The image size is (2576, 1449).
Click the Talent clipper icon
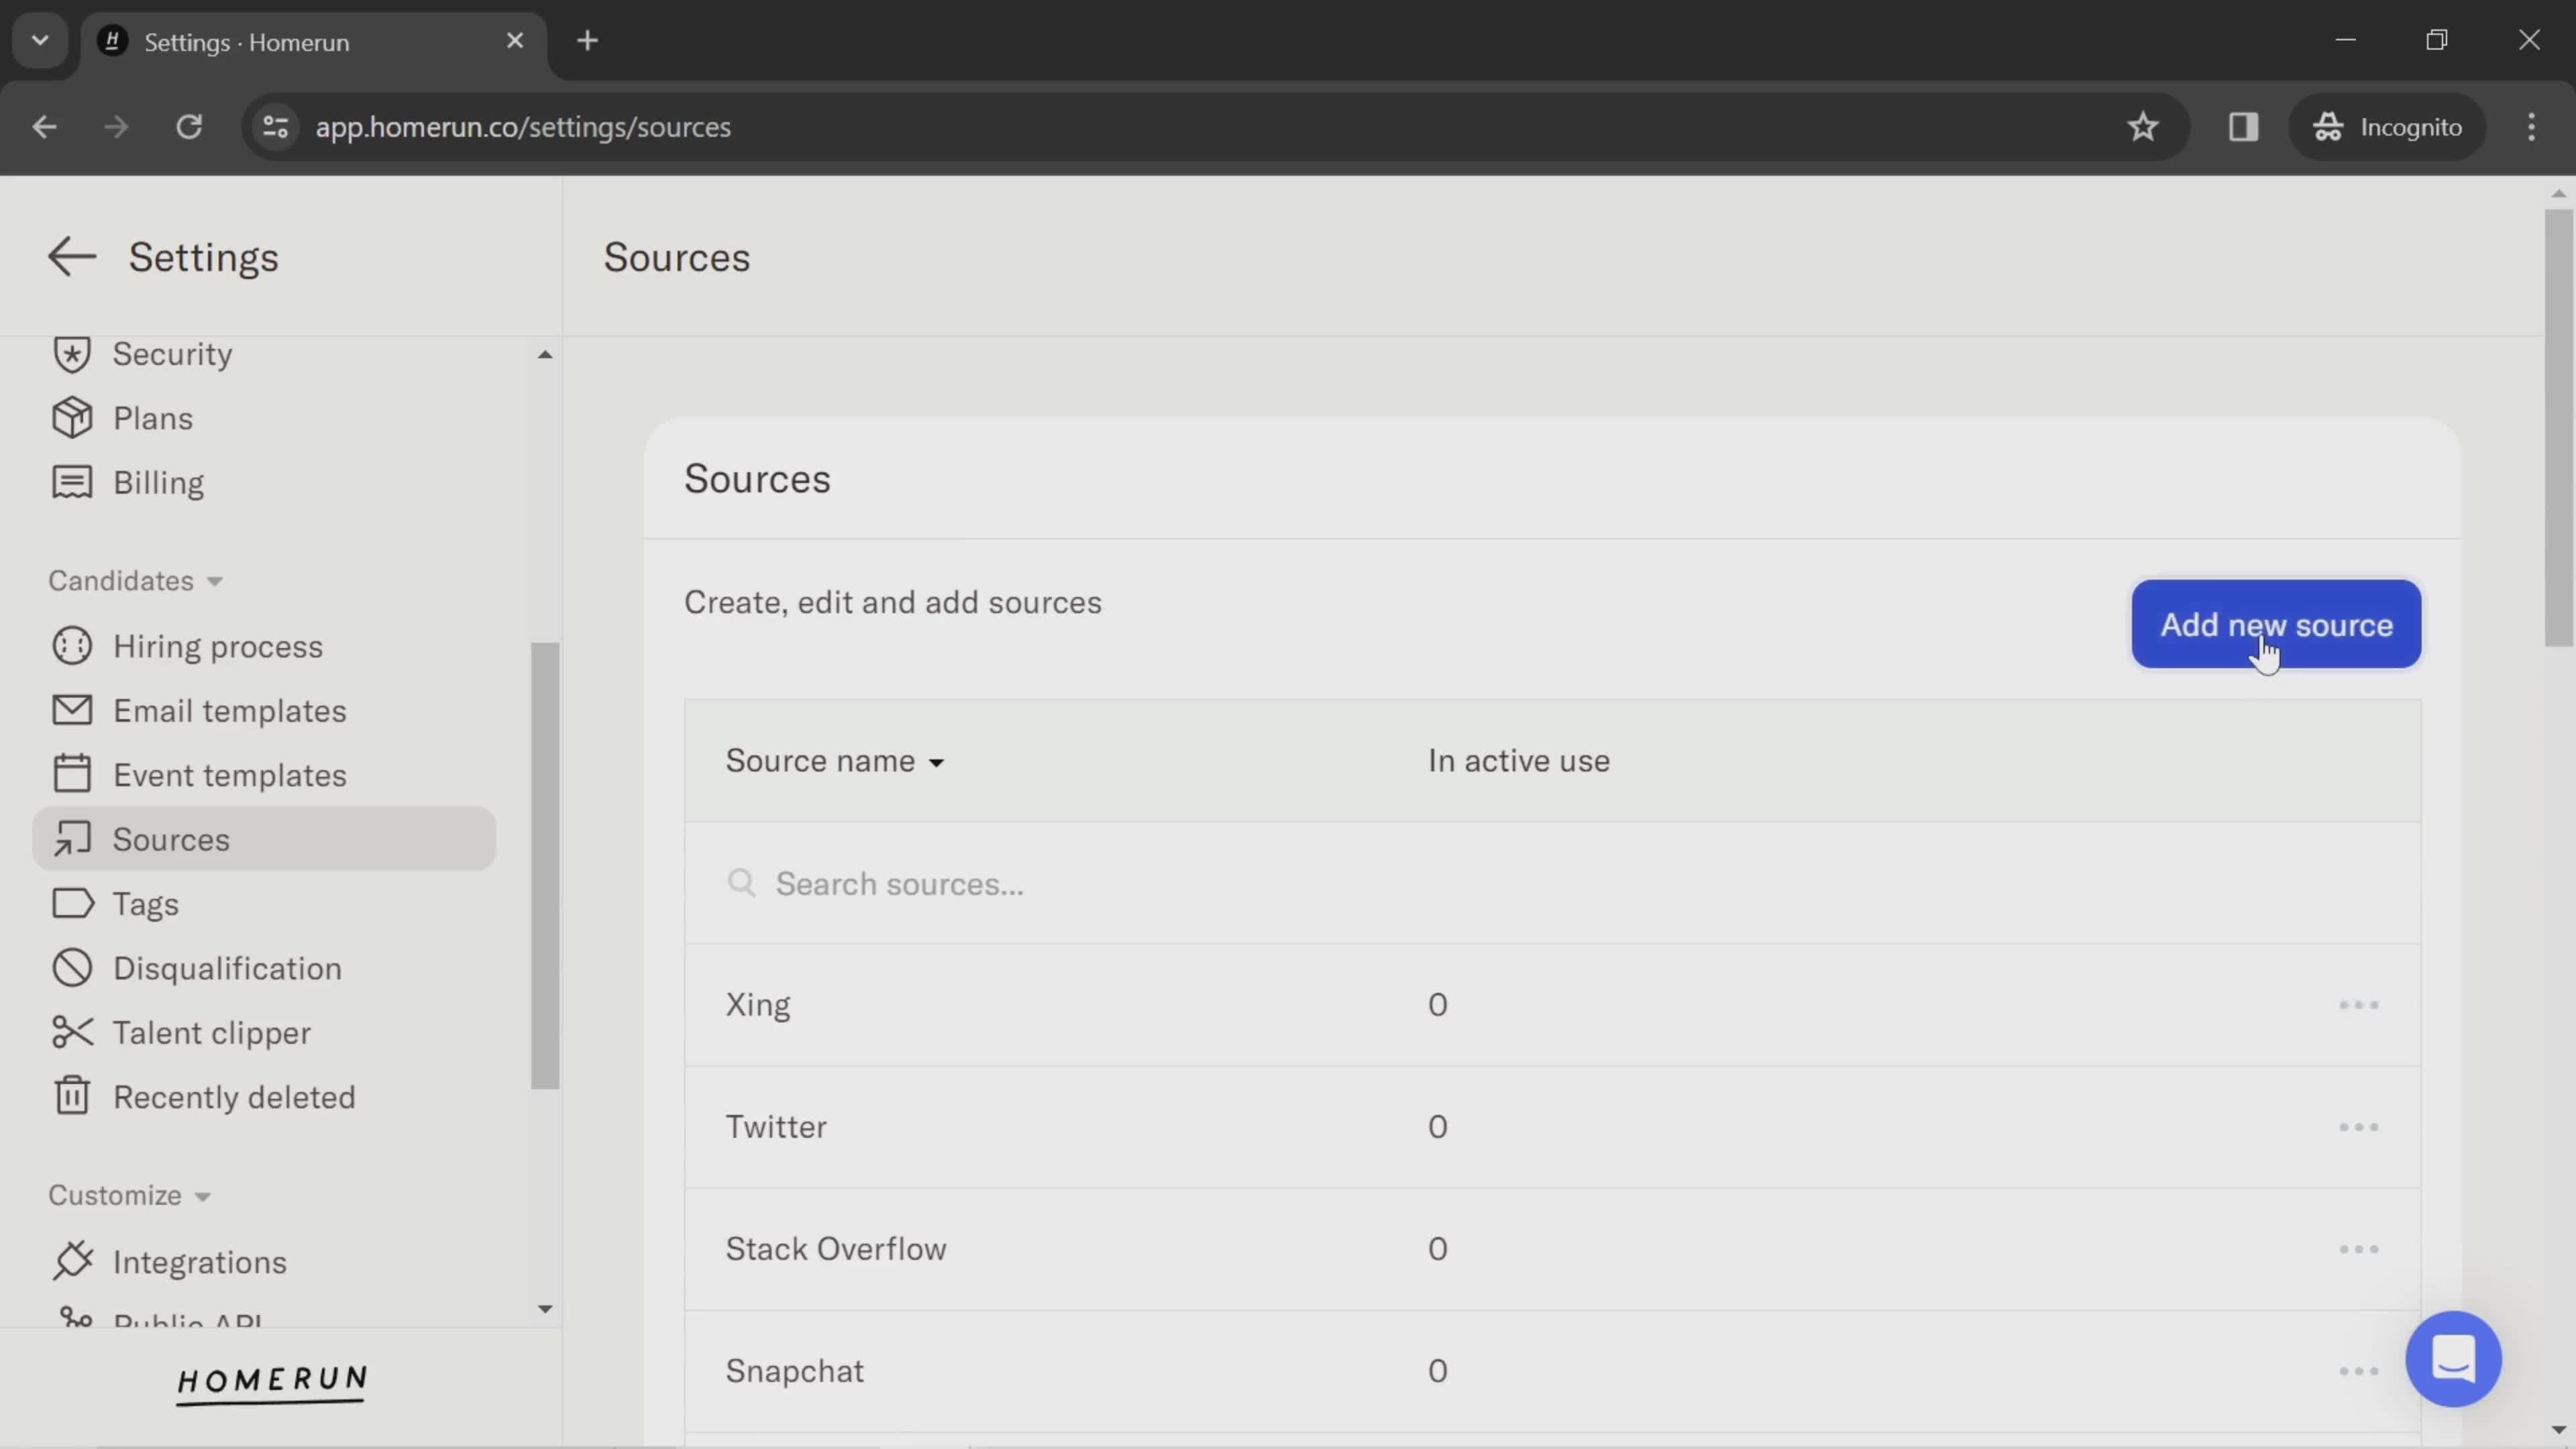coord(69,1032)
